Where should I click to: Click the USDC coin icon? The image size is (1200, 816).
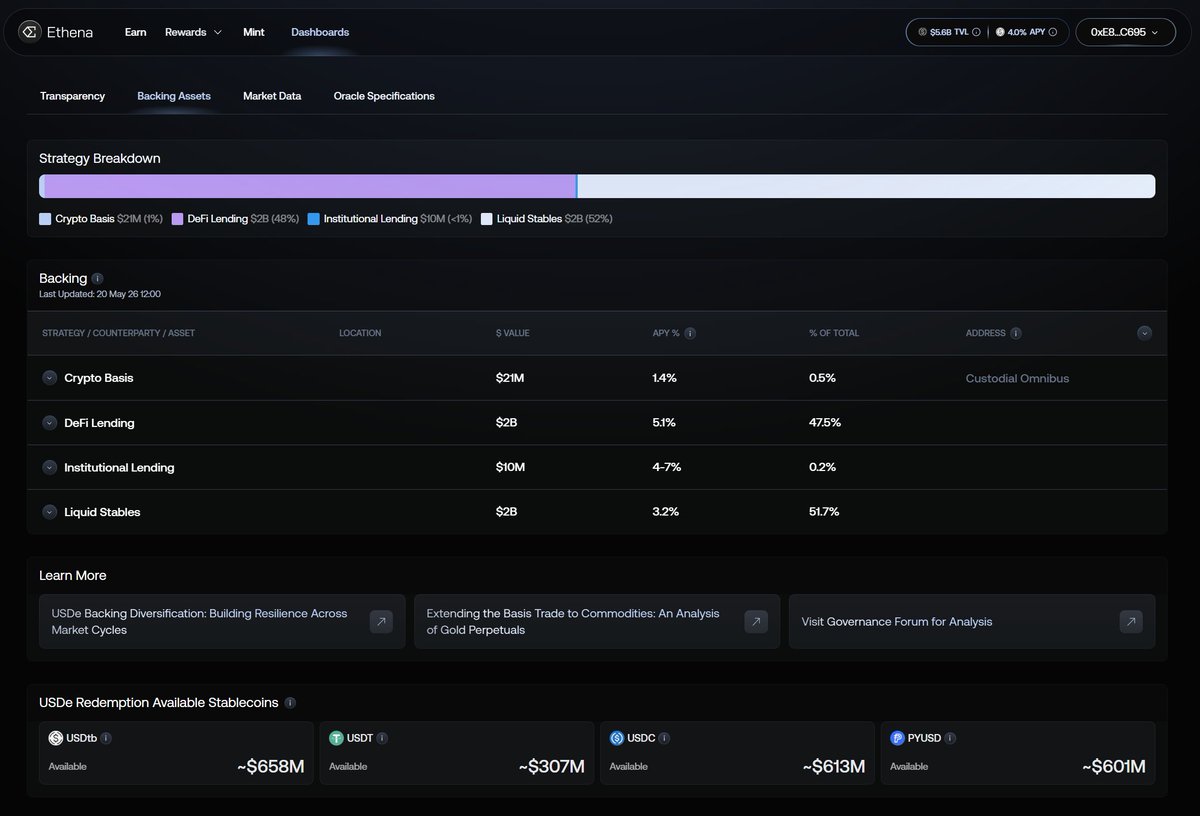click(x=617, y=738)
